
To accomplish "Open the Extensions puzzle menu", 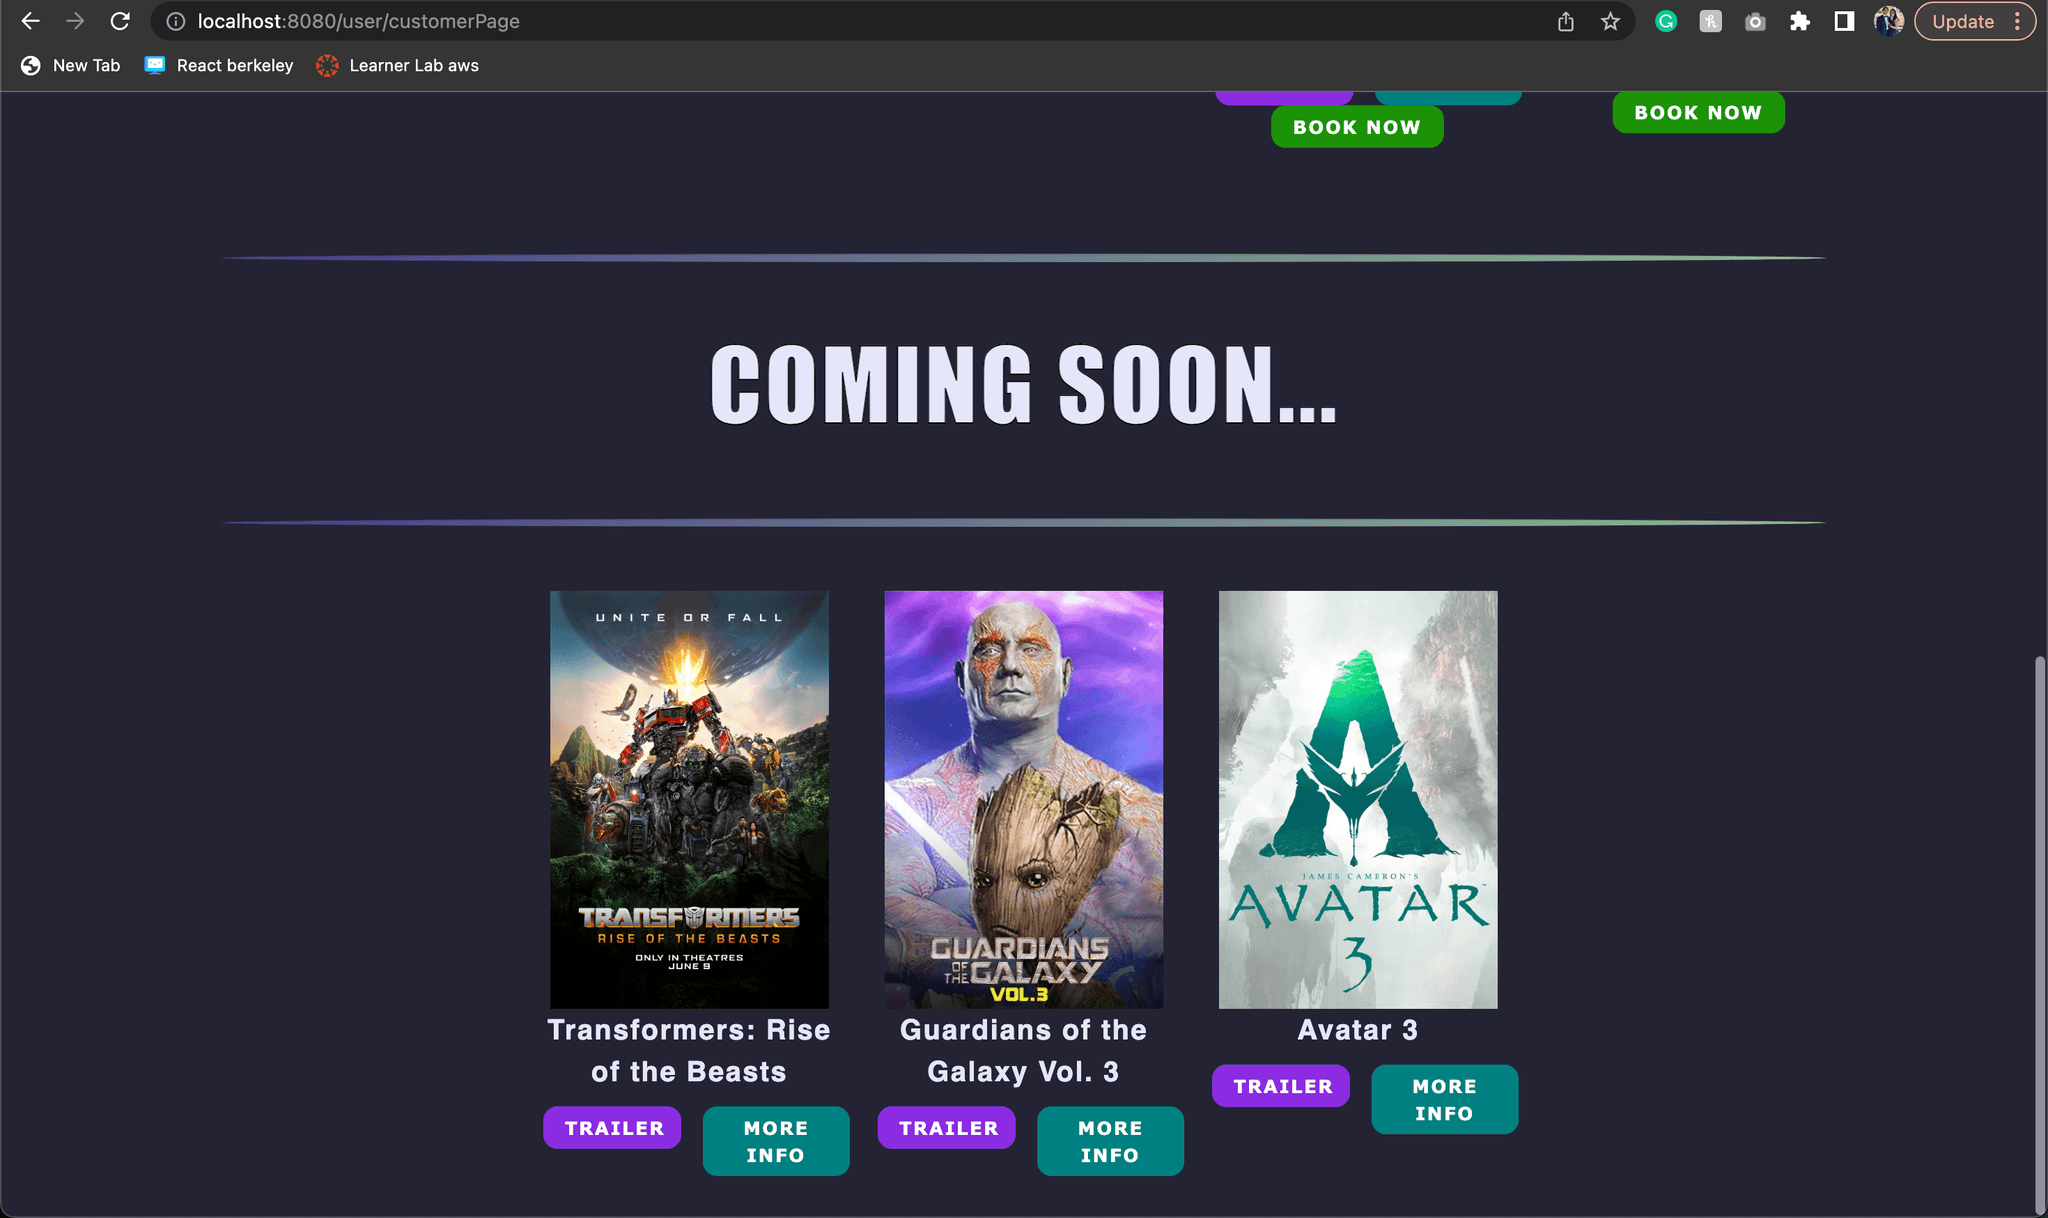I will point(1800,21).
